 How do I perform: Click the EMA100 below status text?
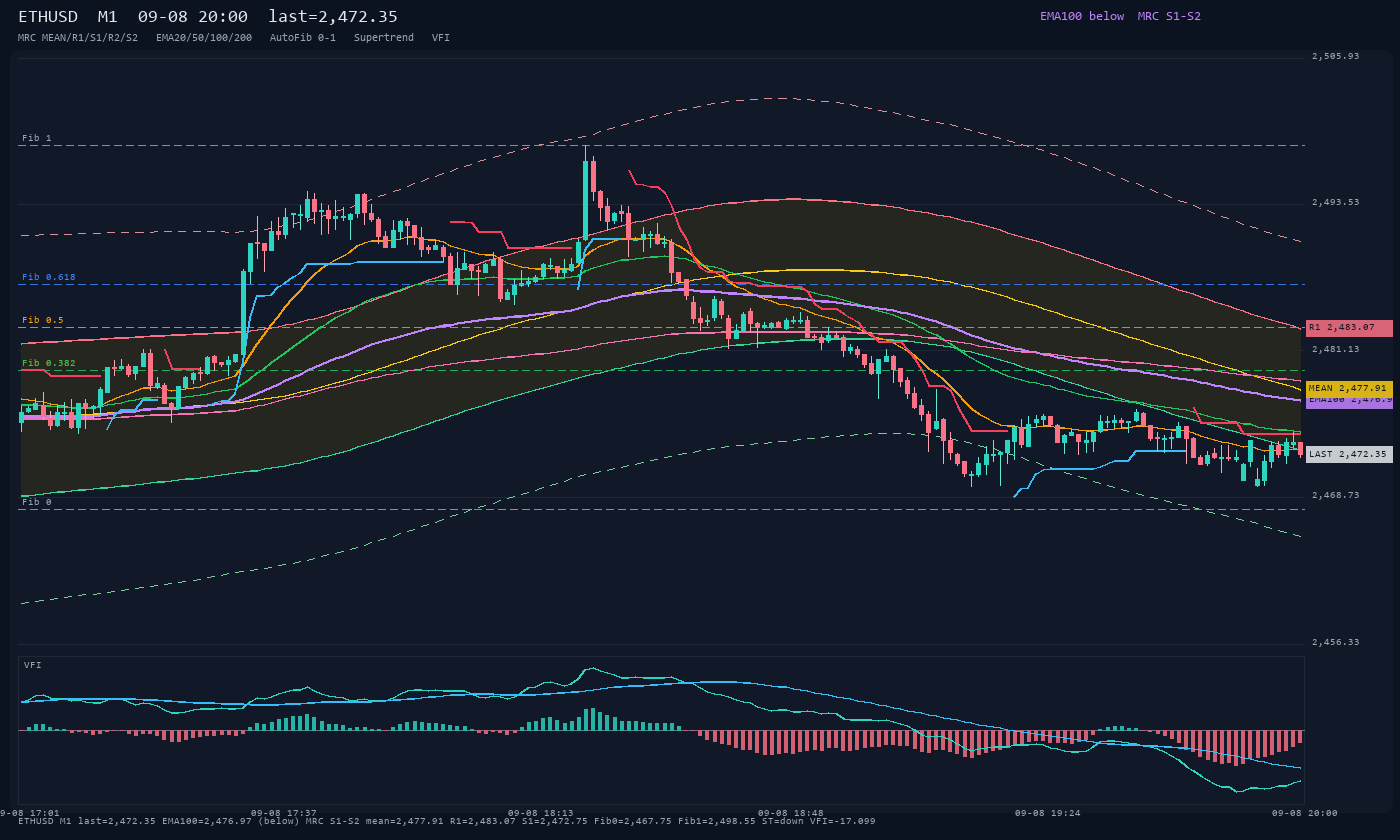[1082, 16]
